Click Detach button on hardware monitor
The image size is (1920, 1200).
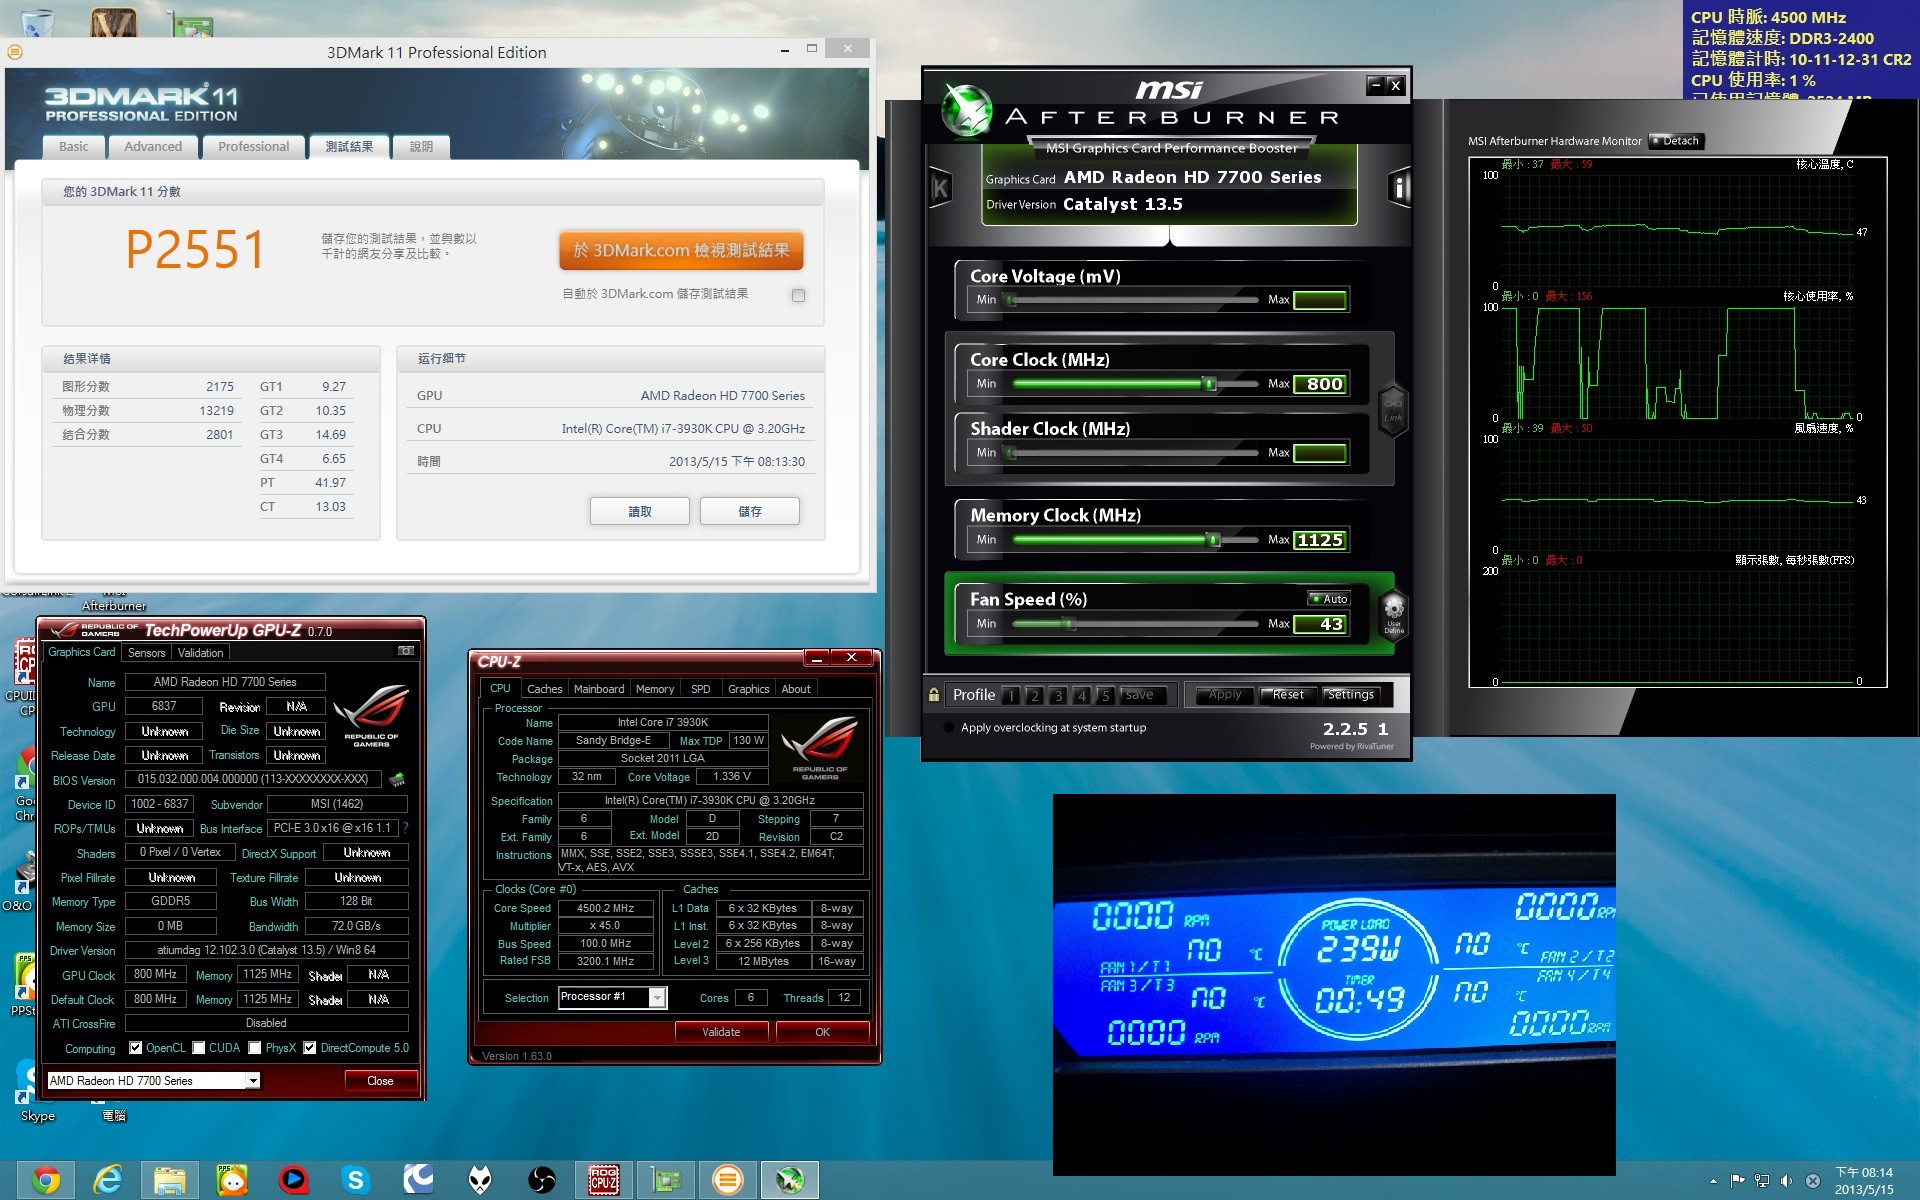pos(1675,141)
